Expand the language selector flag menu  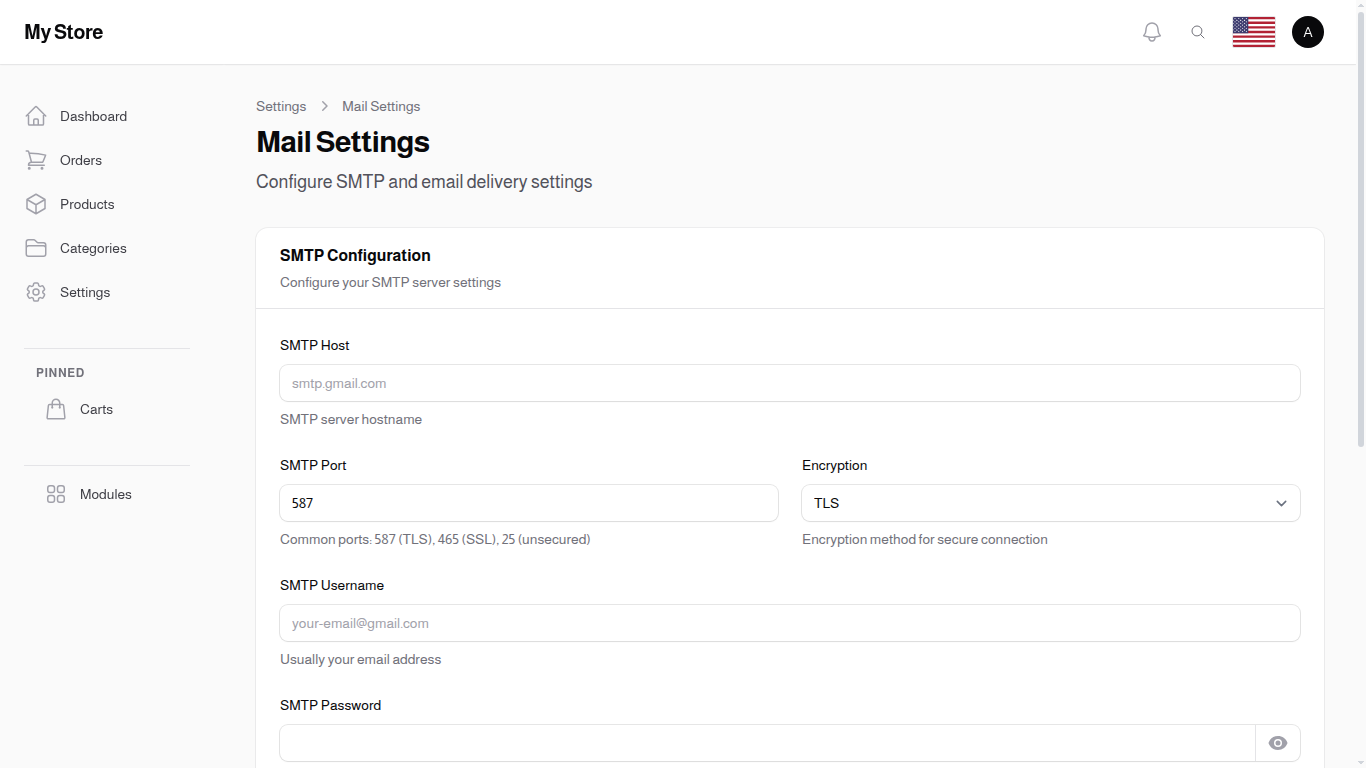click(1253, 31)
